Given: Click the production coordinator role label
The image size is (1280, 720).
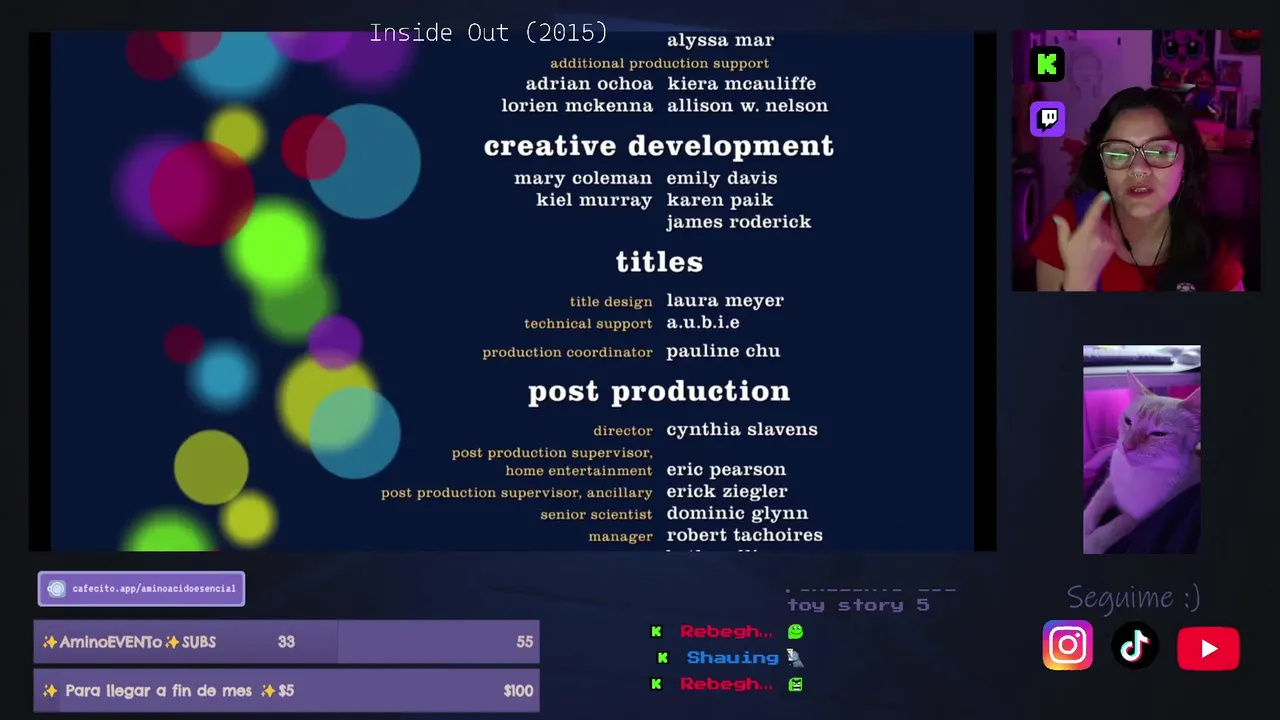Looking at the screenshot, I should click(567, 352).
